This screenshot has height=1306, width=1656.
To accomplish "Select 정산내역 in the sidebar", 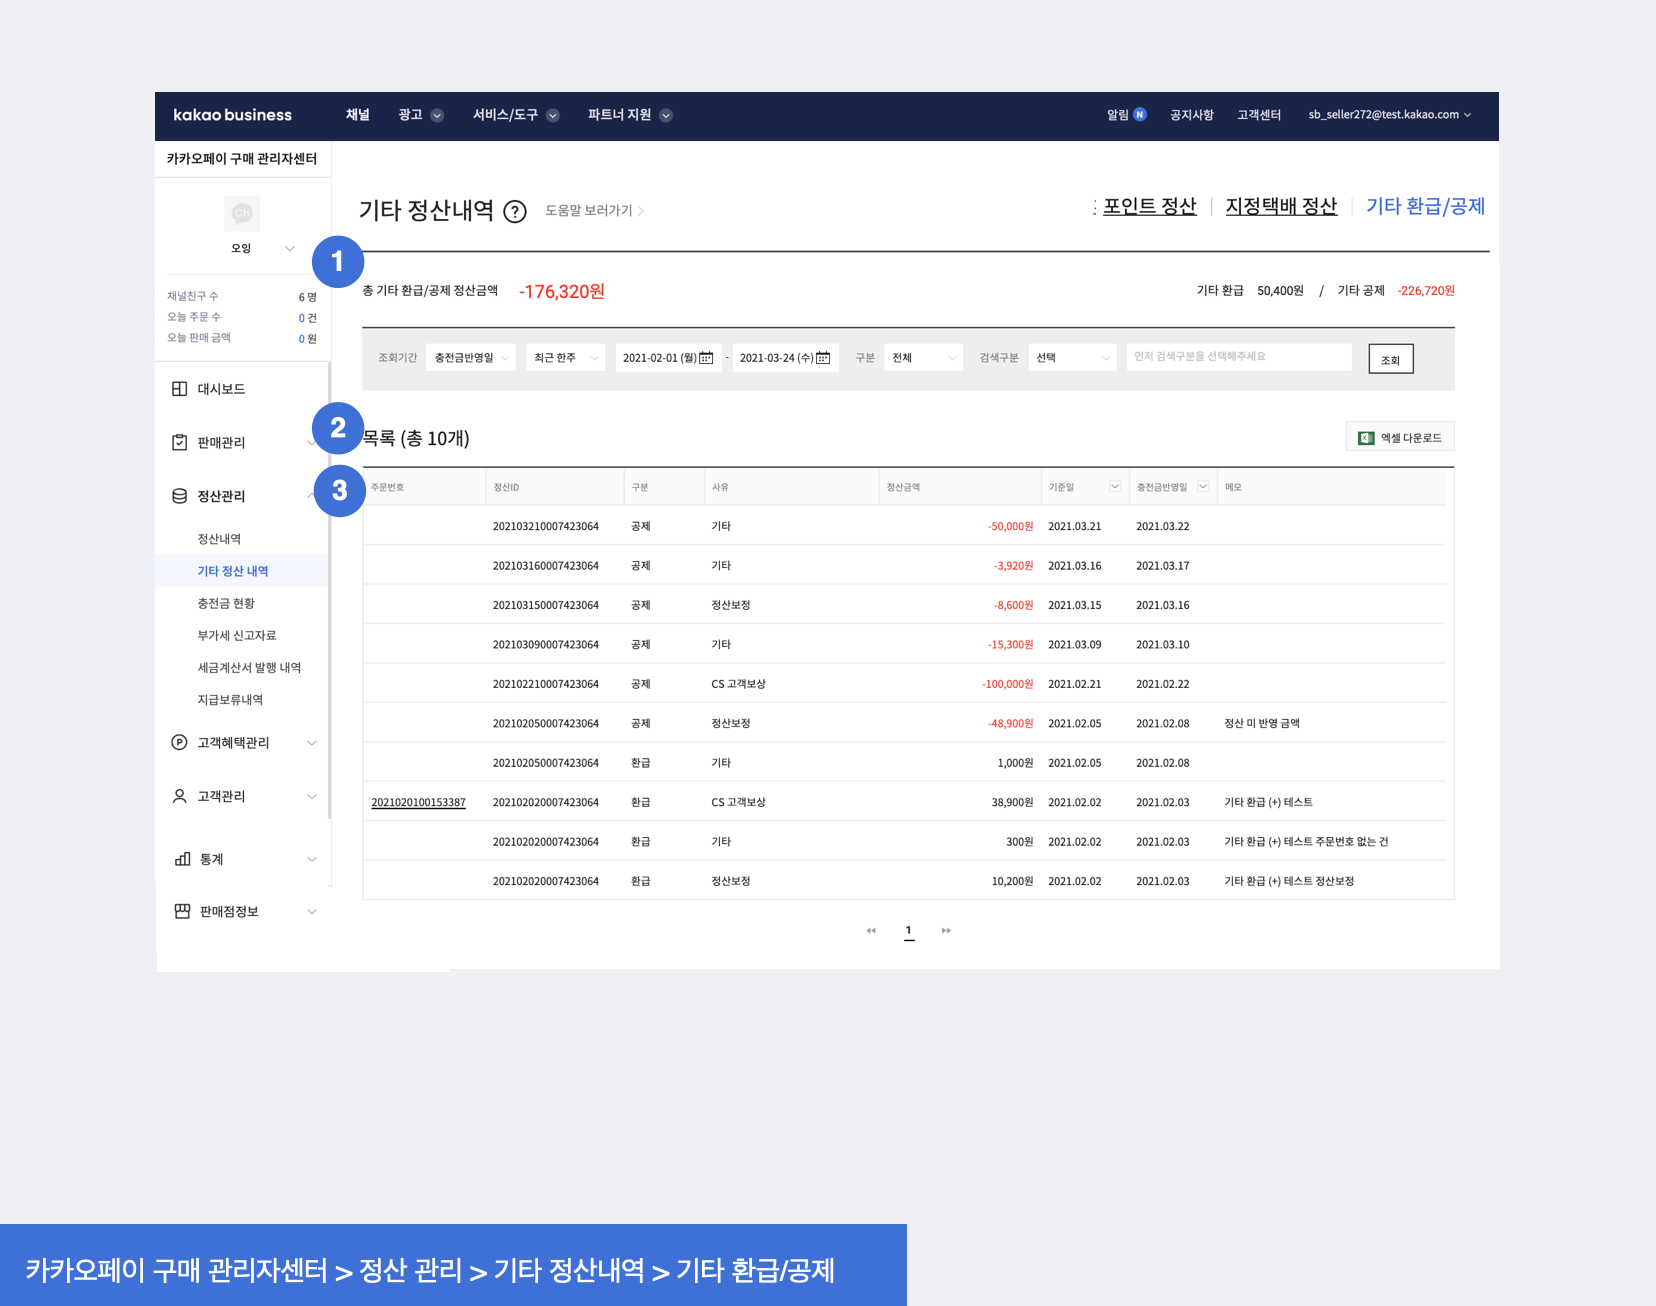I will coord(219,539).
